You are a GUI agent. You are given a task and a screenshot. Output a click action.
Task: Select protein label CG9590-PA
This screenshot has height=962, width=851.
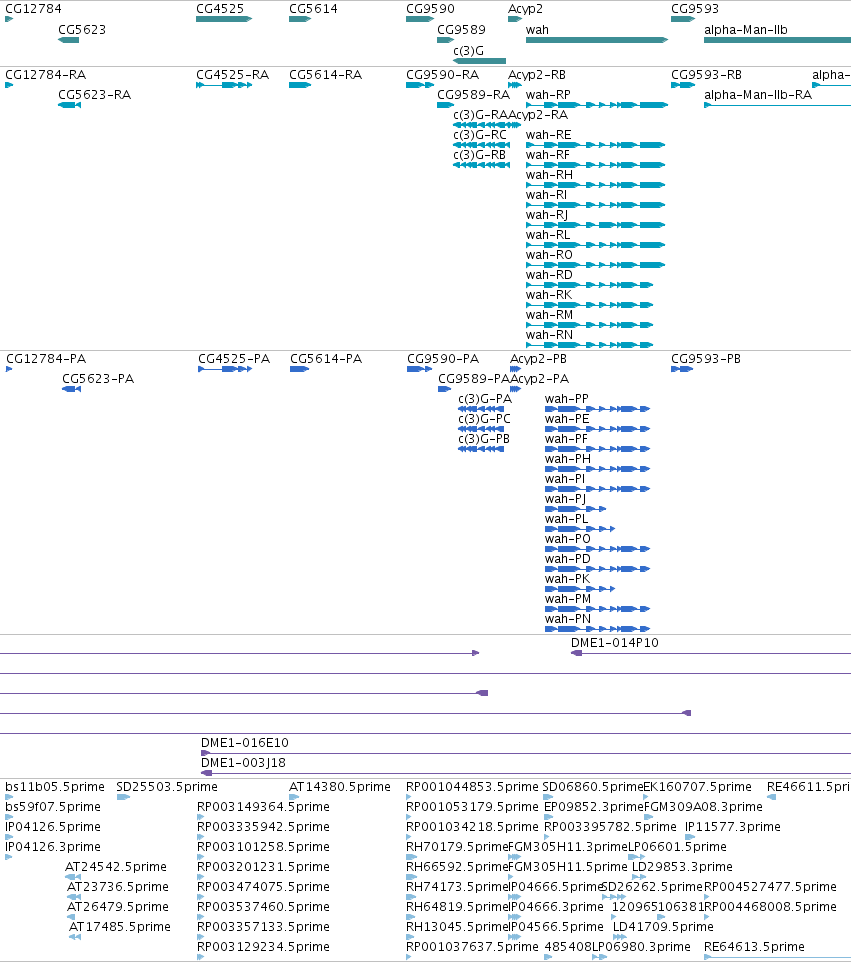443,359
